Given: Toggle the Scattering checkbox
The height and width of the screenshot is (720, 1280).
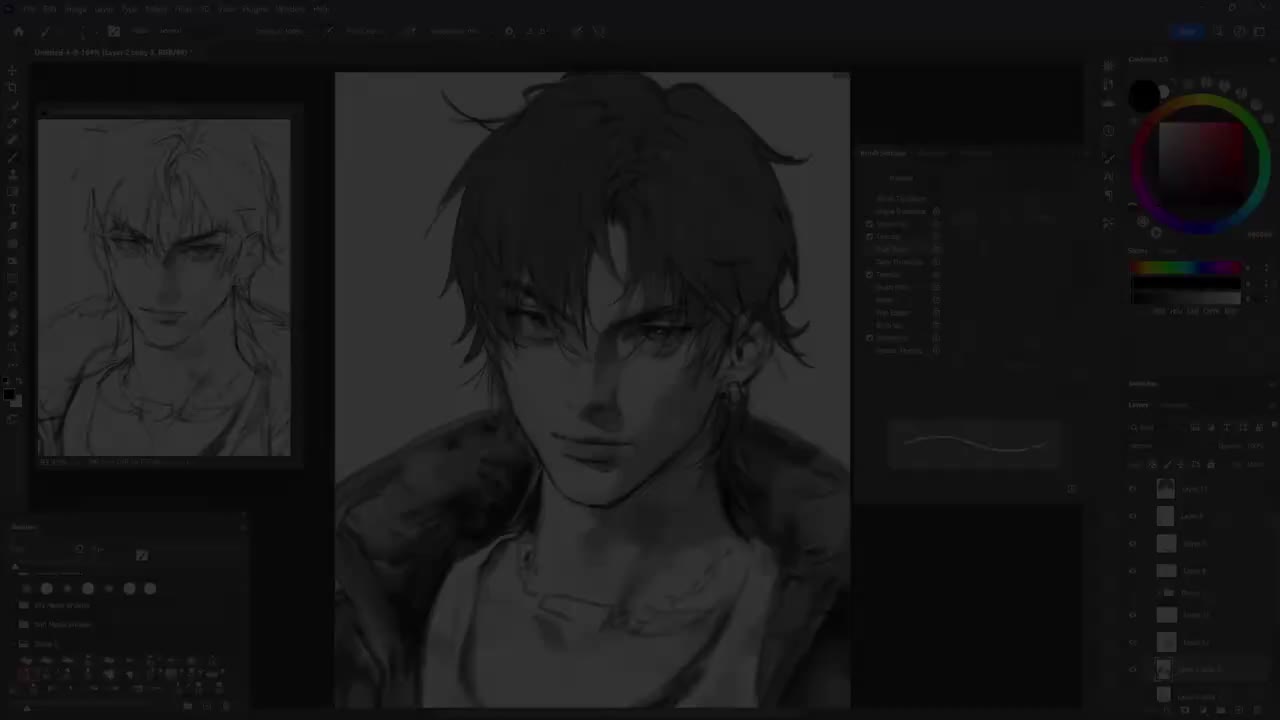Looking at the screenshot, I should pyautogui.click(x=870, y=224).
